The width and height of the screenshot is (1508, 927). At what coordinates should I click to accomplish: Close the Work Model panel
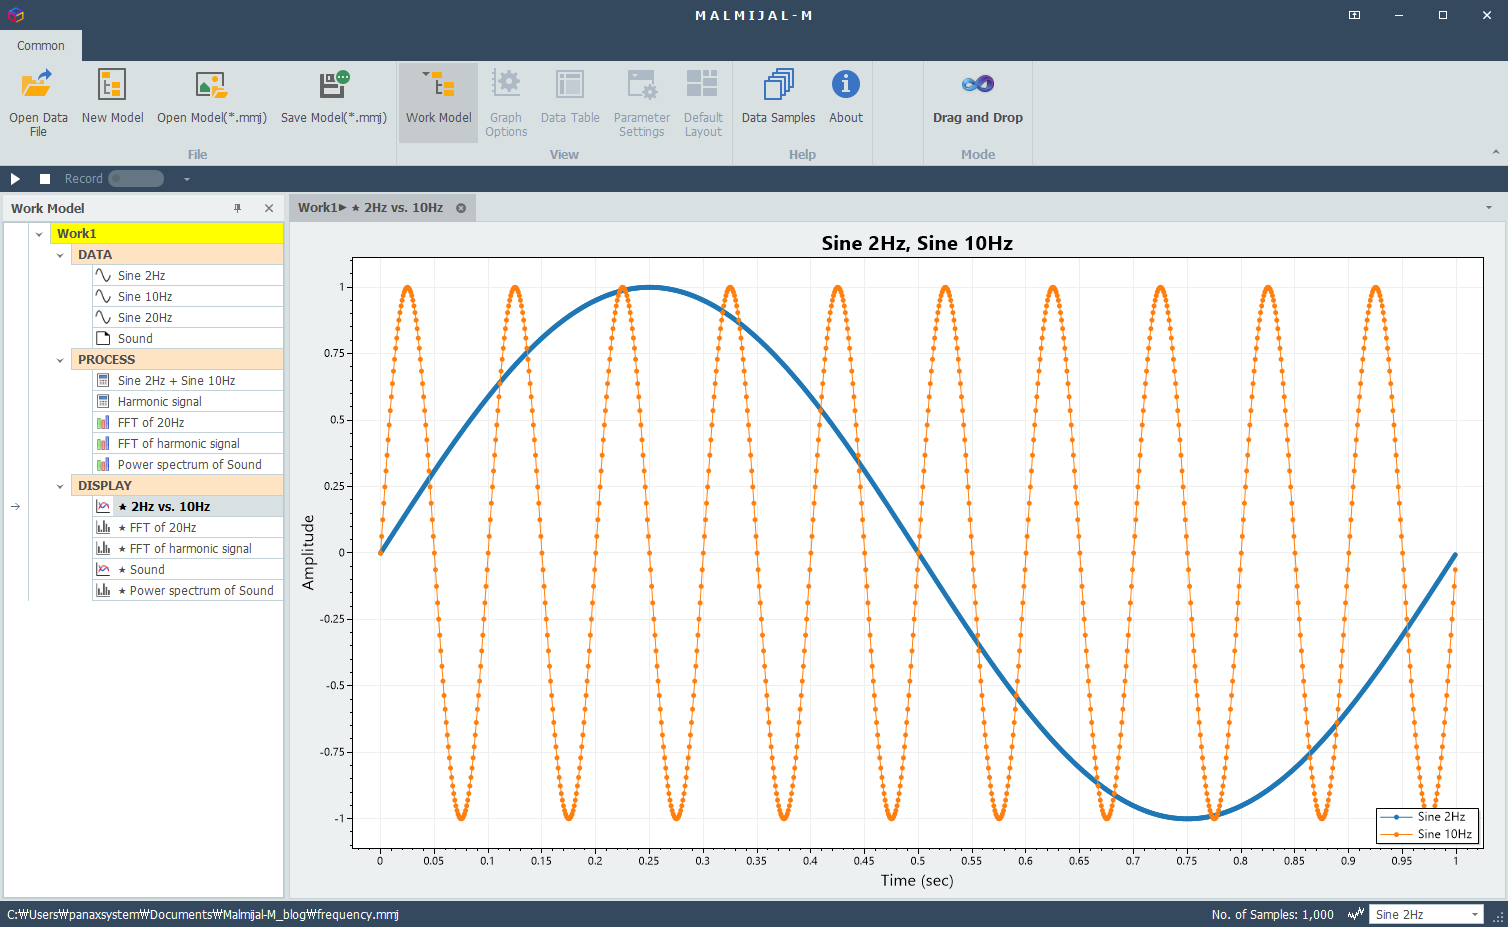tap(269, 208)
